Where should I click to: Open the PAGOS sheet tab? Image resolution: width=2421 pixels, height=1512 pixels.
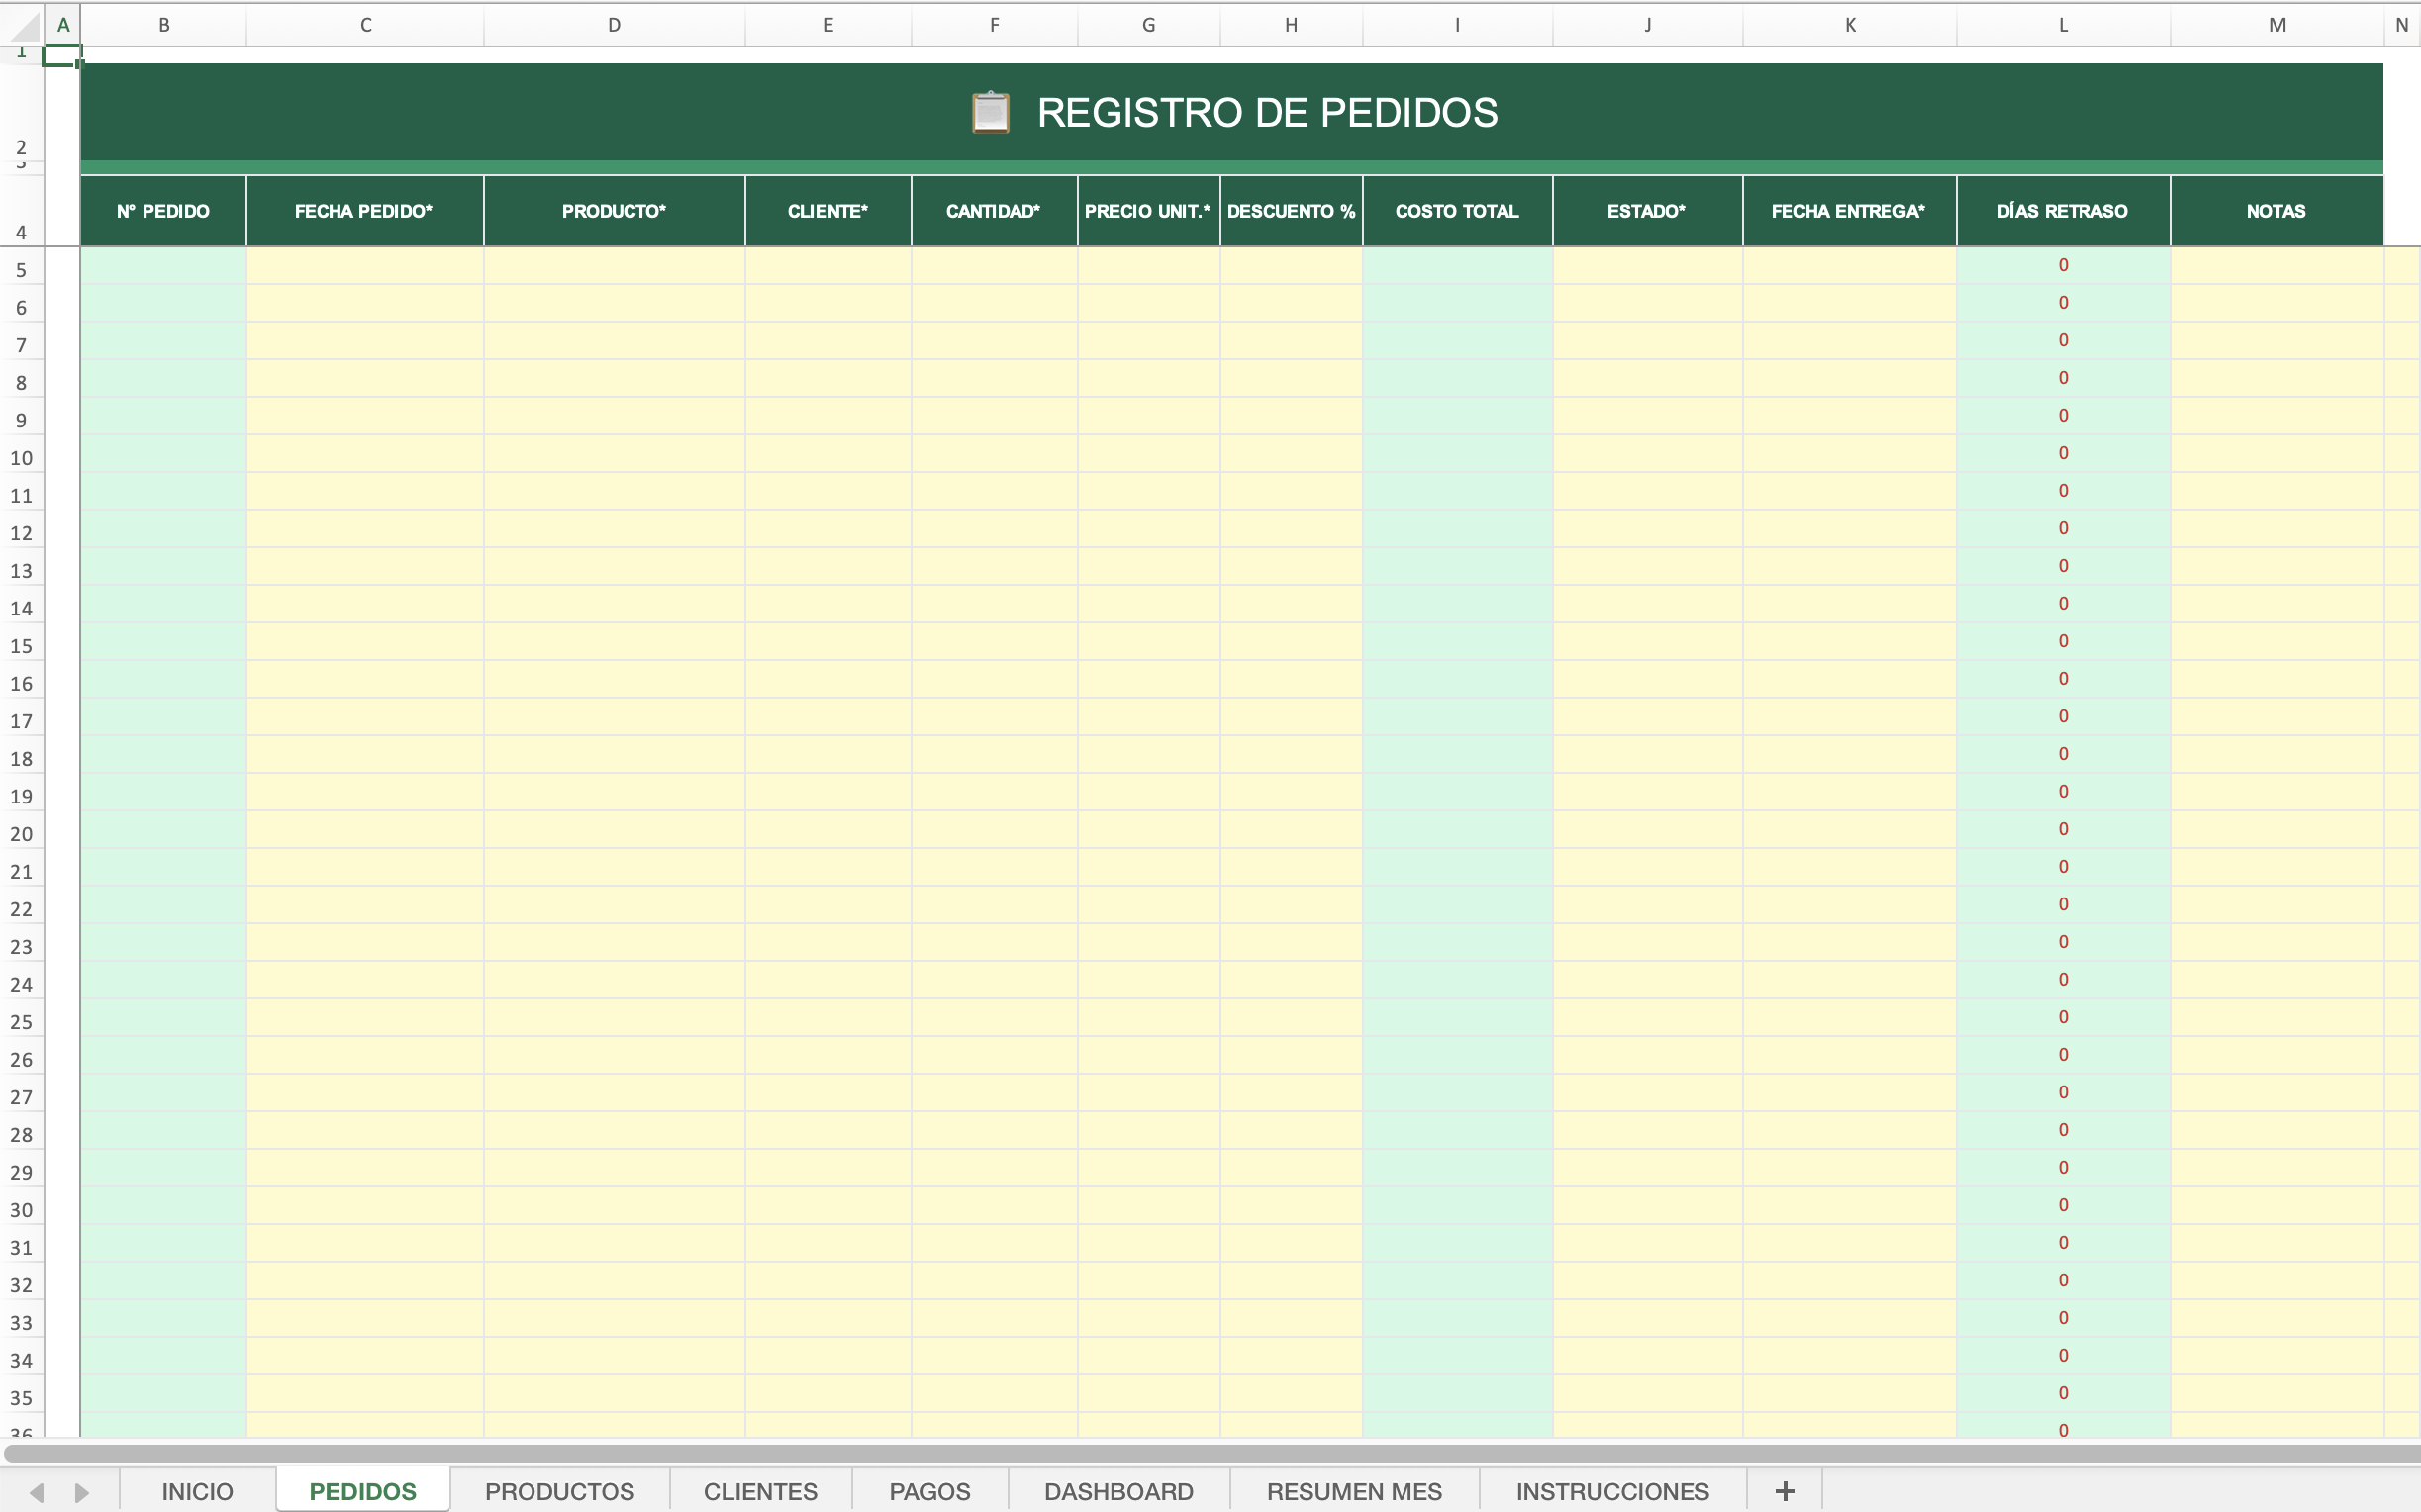coord(929,1491)
